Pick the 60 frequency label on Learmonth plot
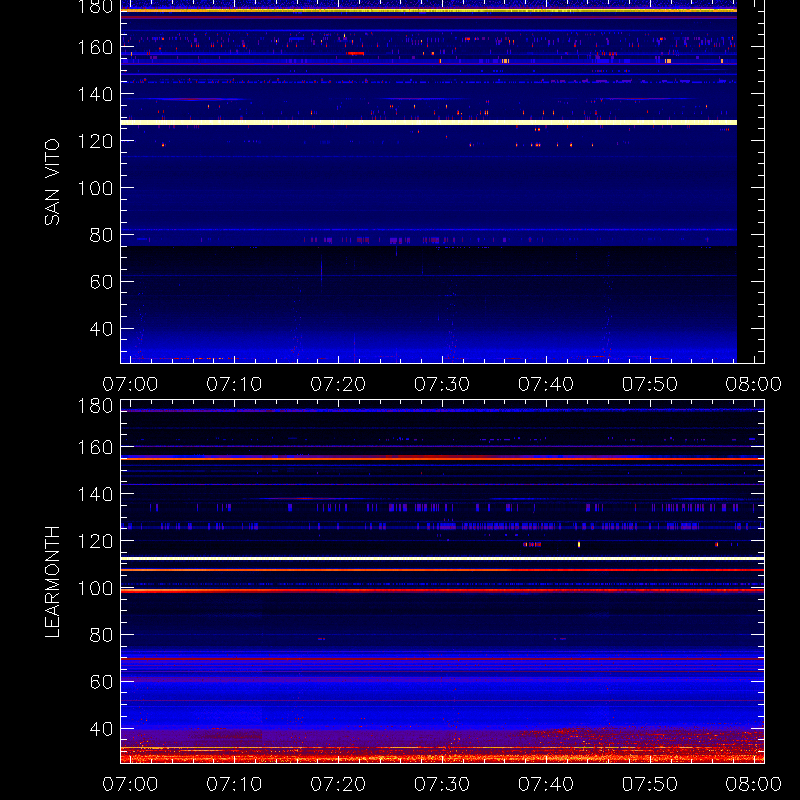The height and width of the screenshot is (800, 800). 101,682
